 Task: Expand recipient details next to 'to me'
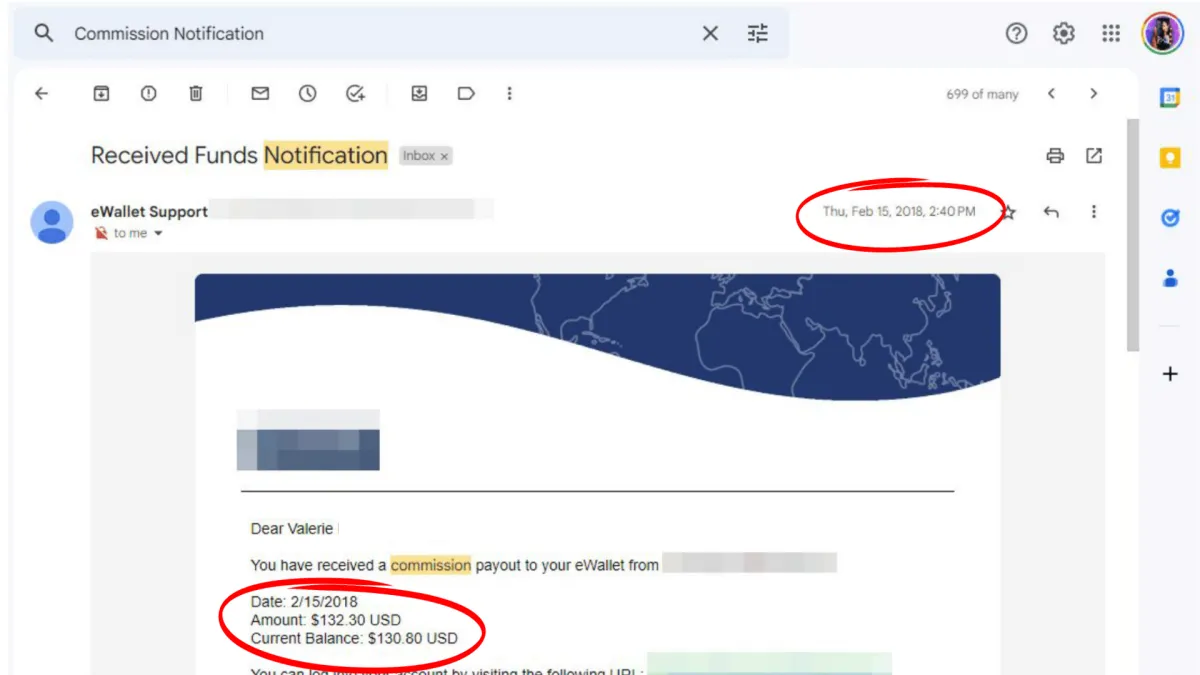pos(157,234)
